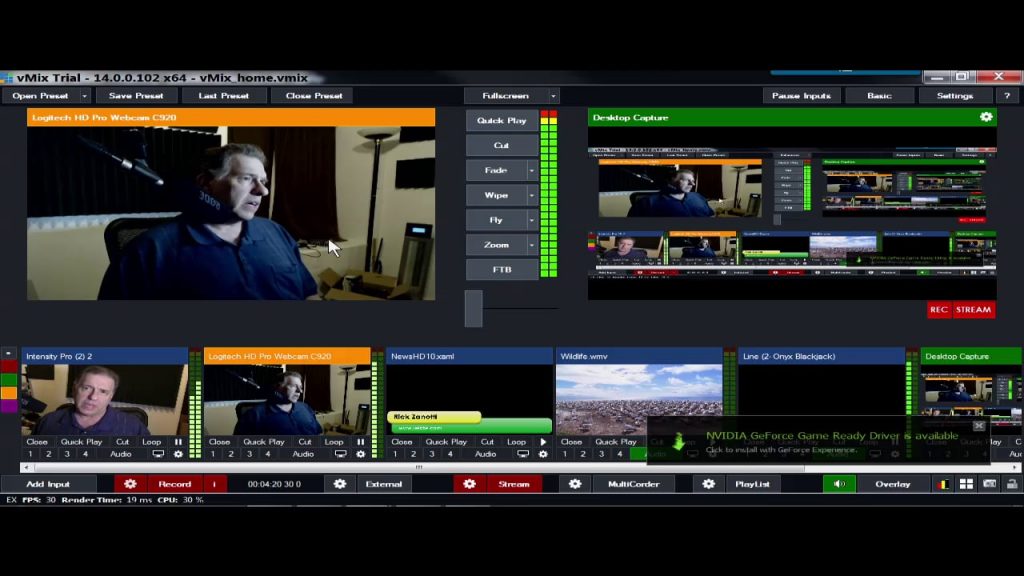Pause the Logitech Webcam input
Viewport: 1024px width, 576px height.
360,442
